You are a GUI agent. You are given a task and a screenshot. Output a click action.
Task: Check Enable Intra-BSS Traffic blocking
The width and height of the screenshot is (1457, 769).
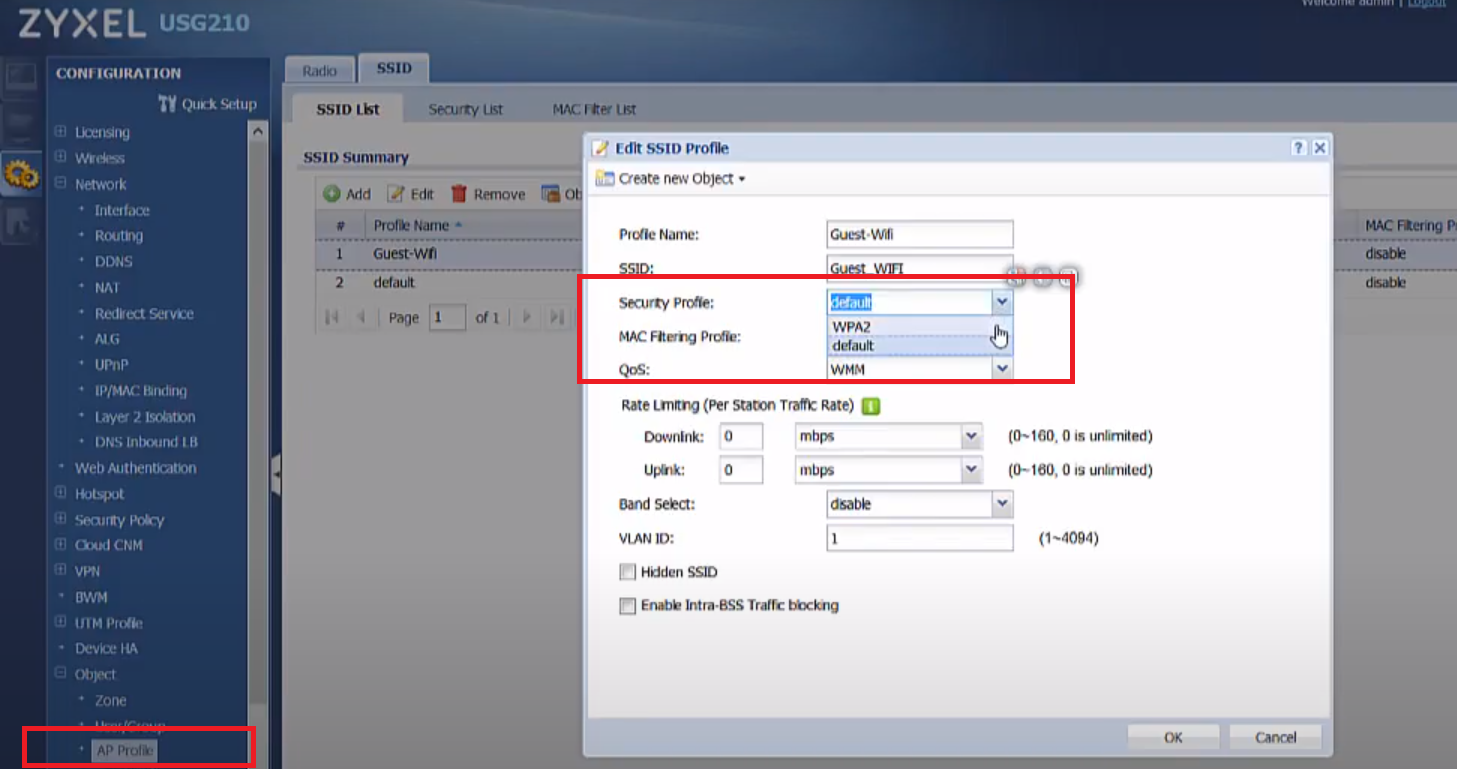pos(628,606)
